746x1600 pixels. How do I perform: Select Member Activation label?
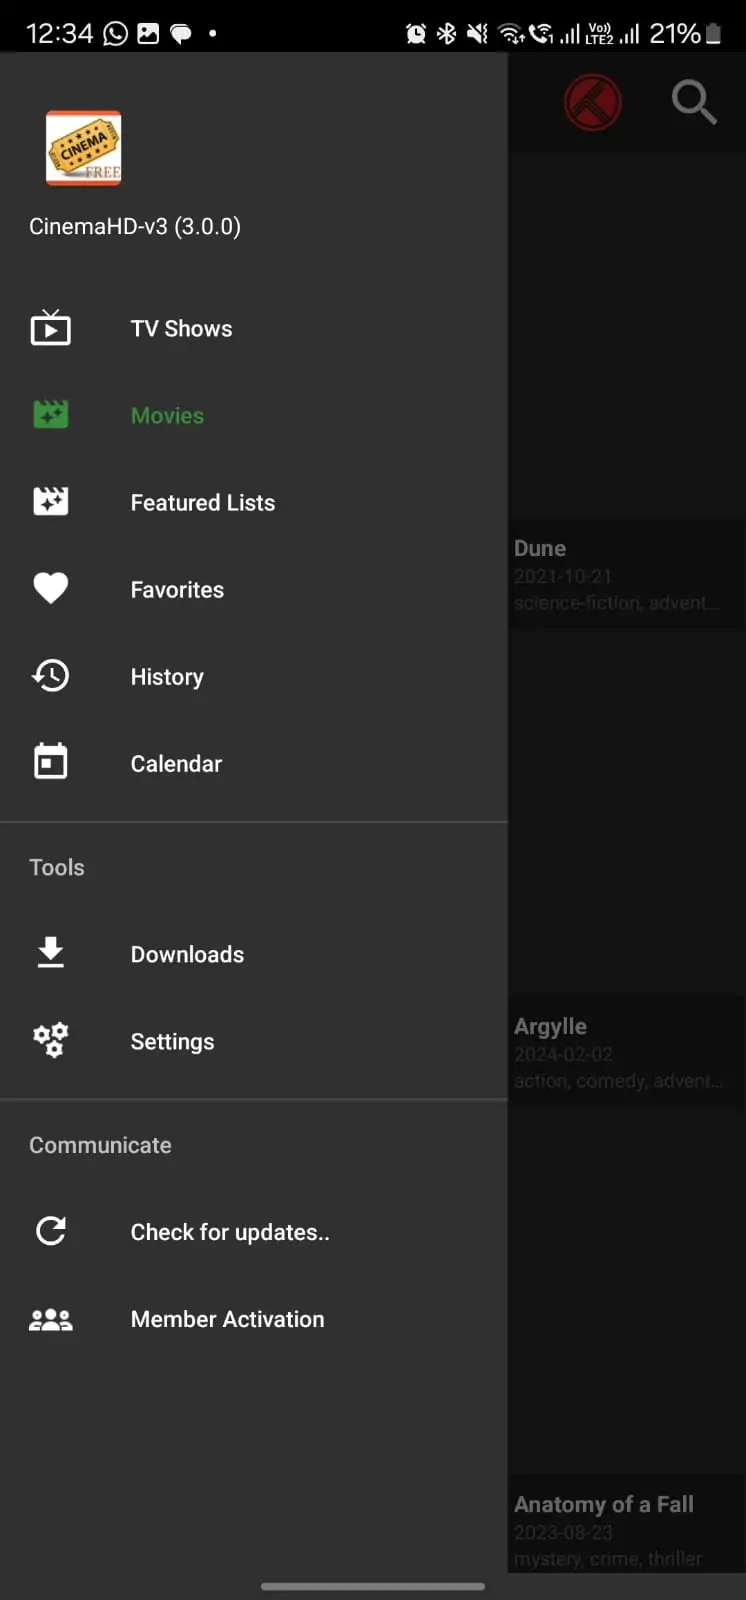pos(227,1320)
